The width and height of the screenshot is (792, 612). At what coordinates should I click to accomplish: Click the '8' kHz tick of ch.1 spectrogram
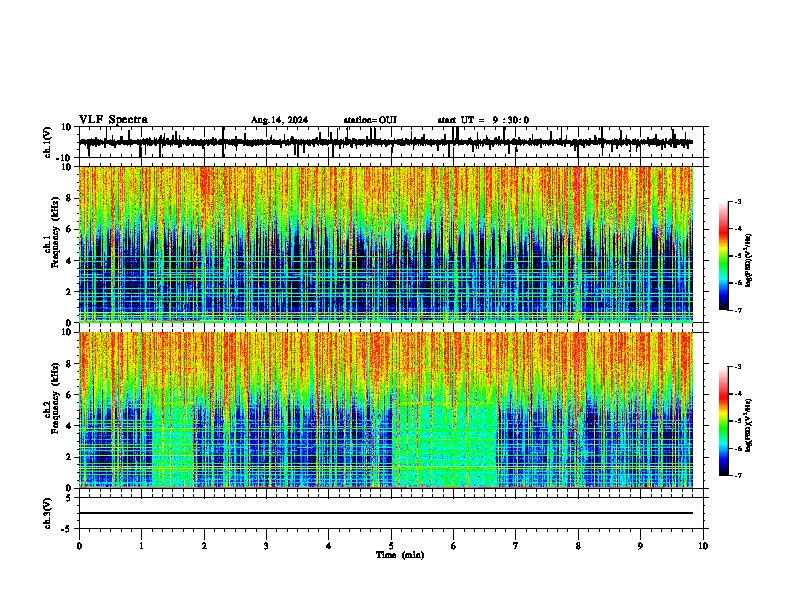pos(69,198)
